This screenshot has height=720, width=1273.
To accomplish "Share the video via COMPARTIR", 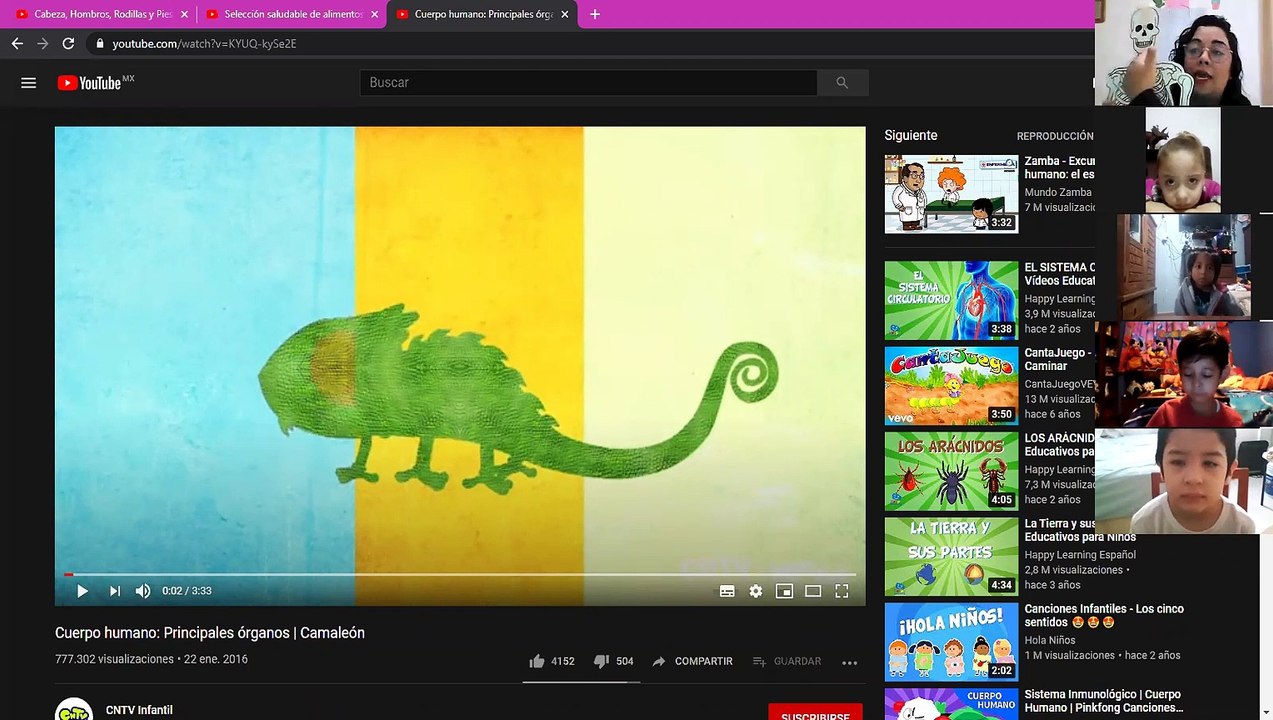I will (x=692, y=661).
